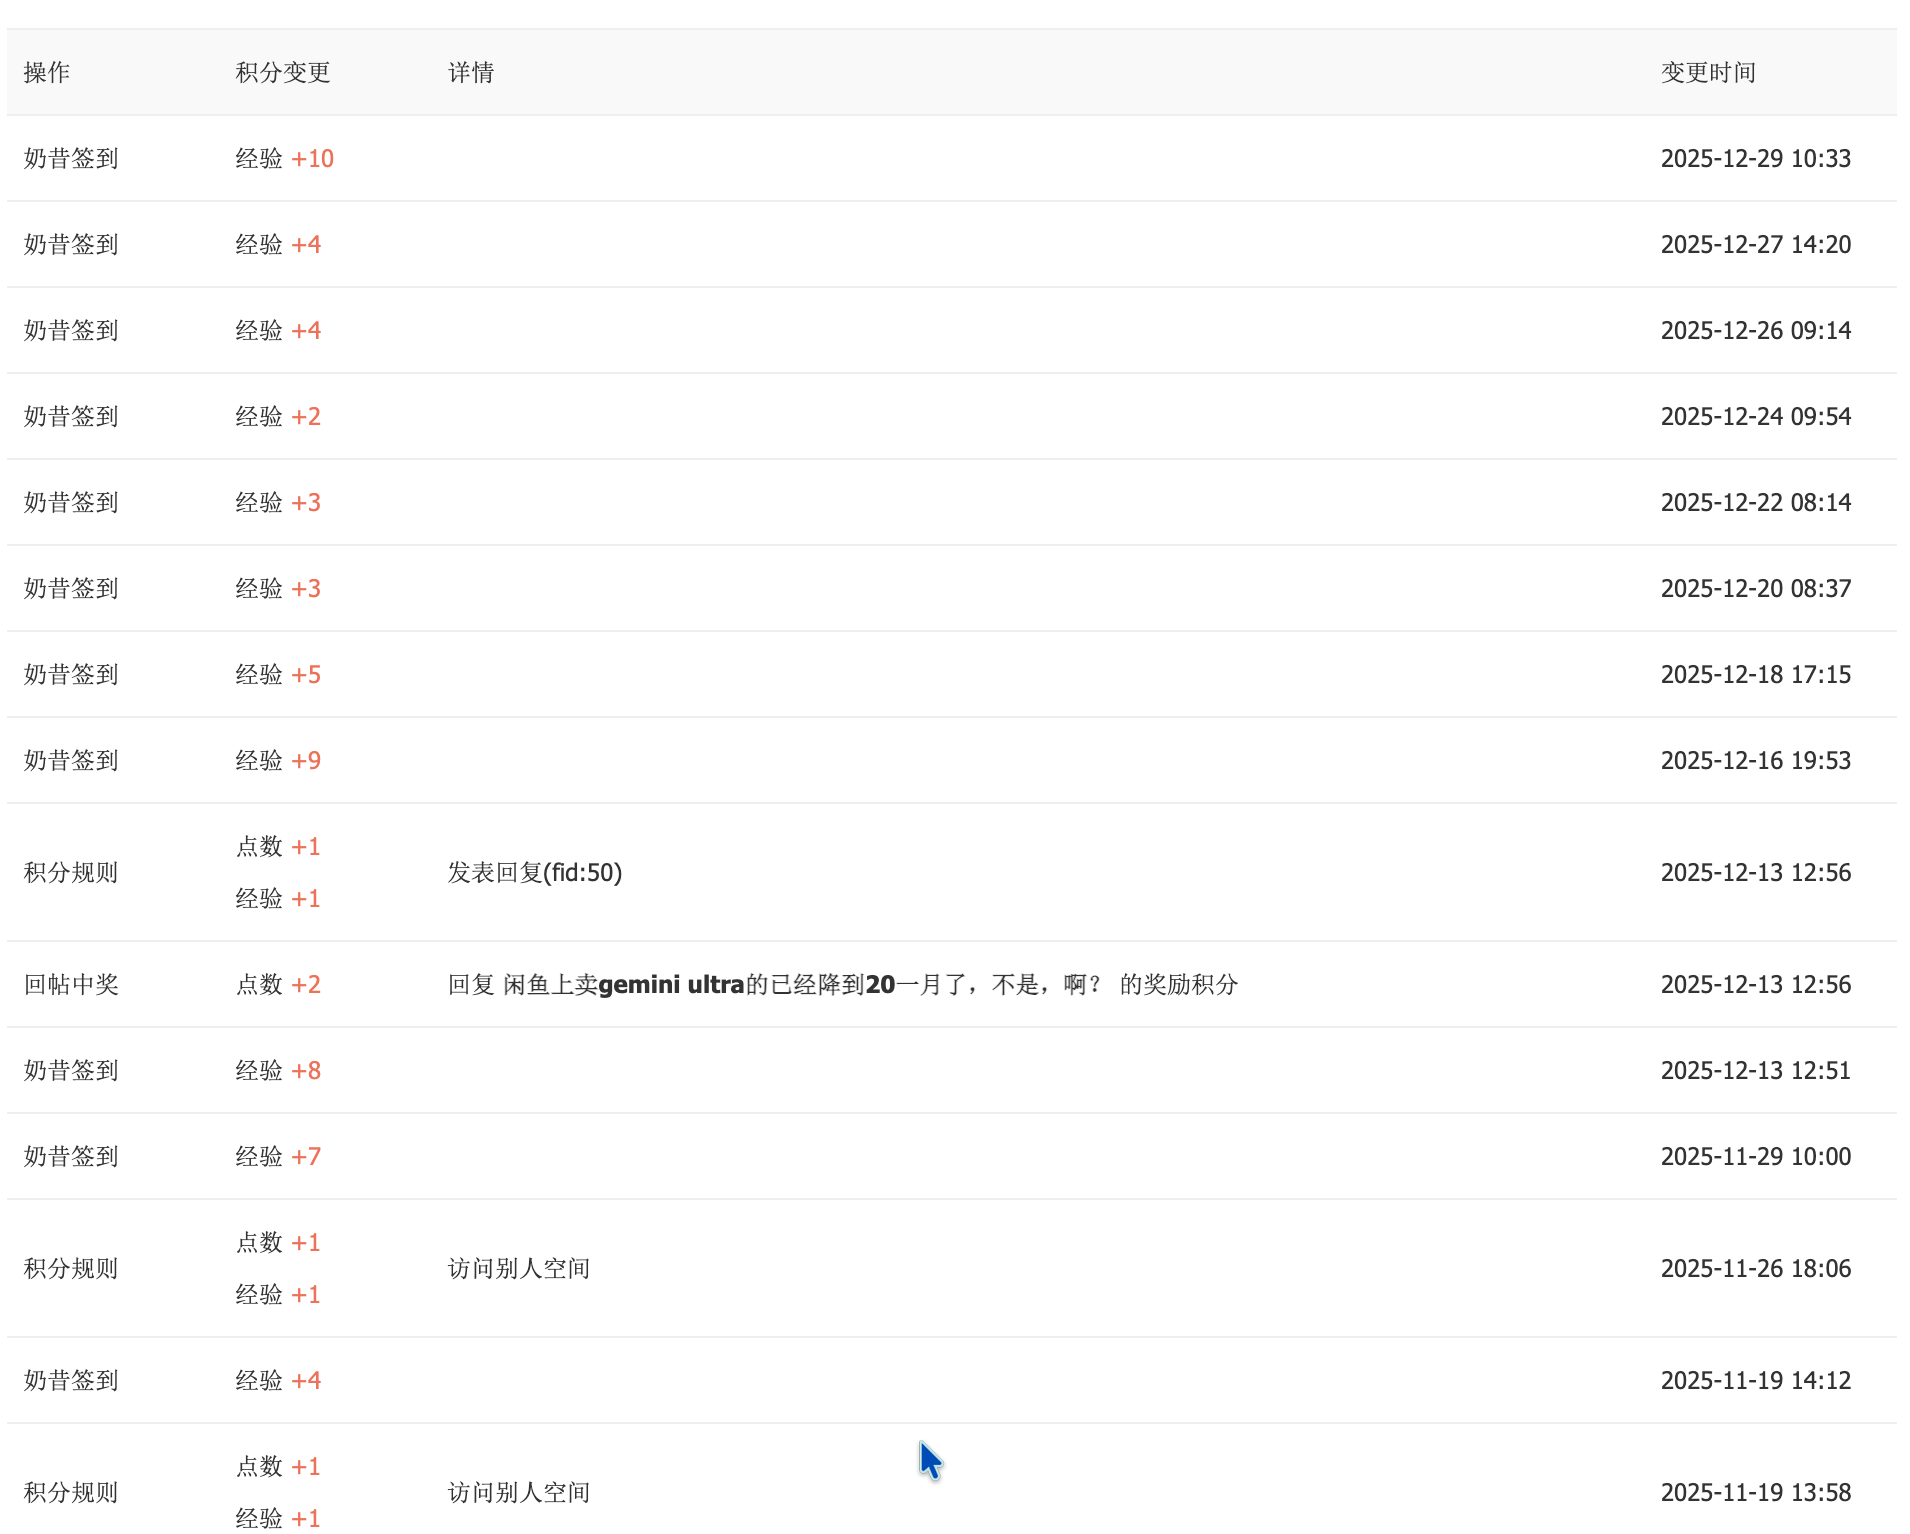1910x1534 pixels.
Task: Click the 操作 column header
Action: click(46, 73)
